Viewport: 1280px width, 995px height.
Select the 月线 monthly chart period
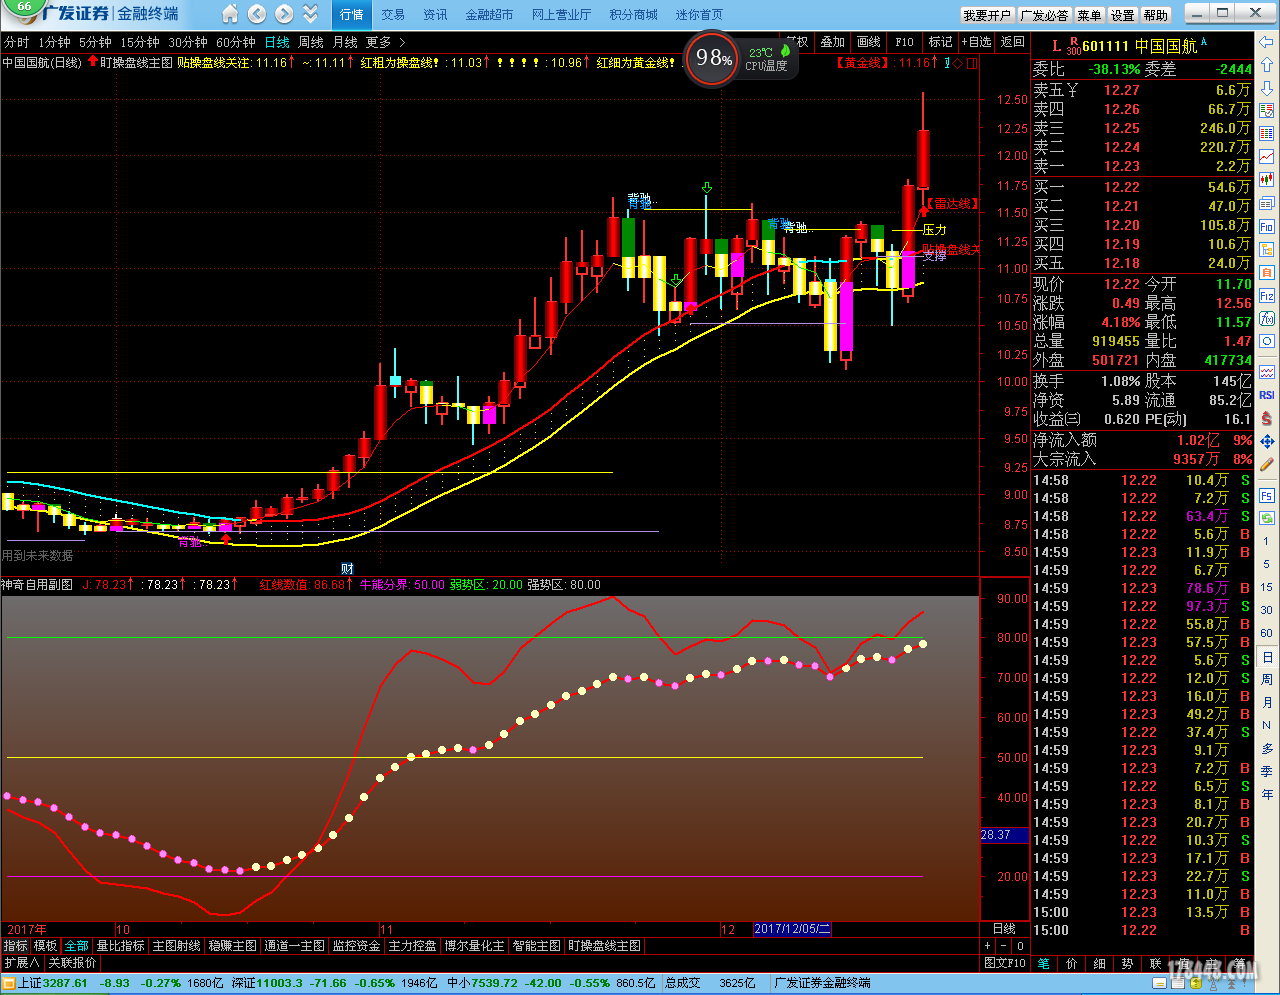point(345,42)
